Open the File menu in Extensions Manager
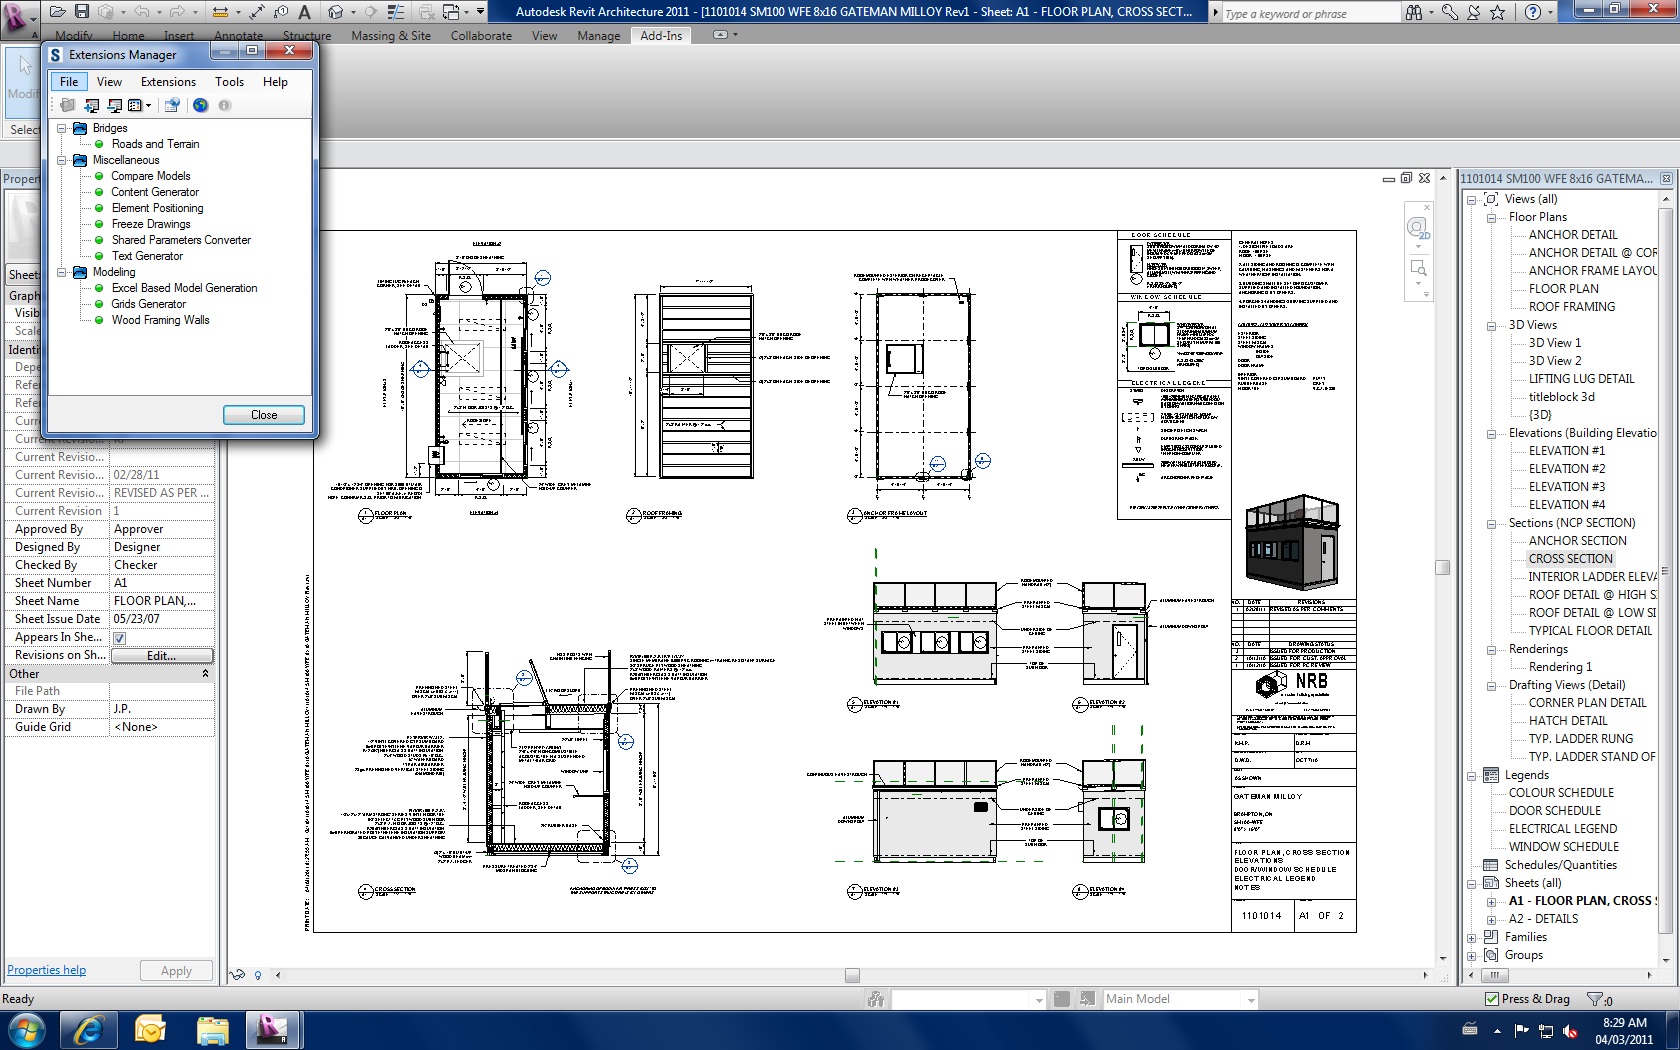 [69, 82]
